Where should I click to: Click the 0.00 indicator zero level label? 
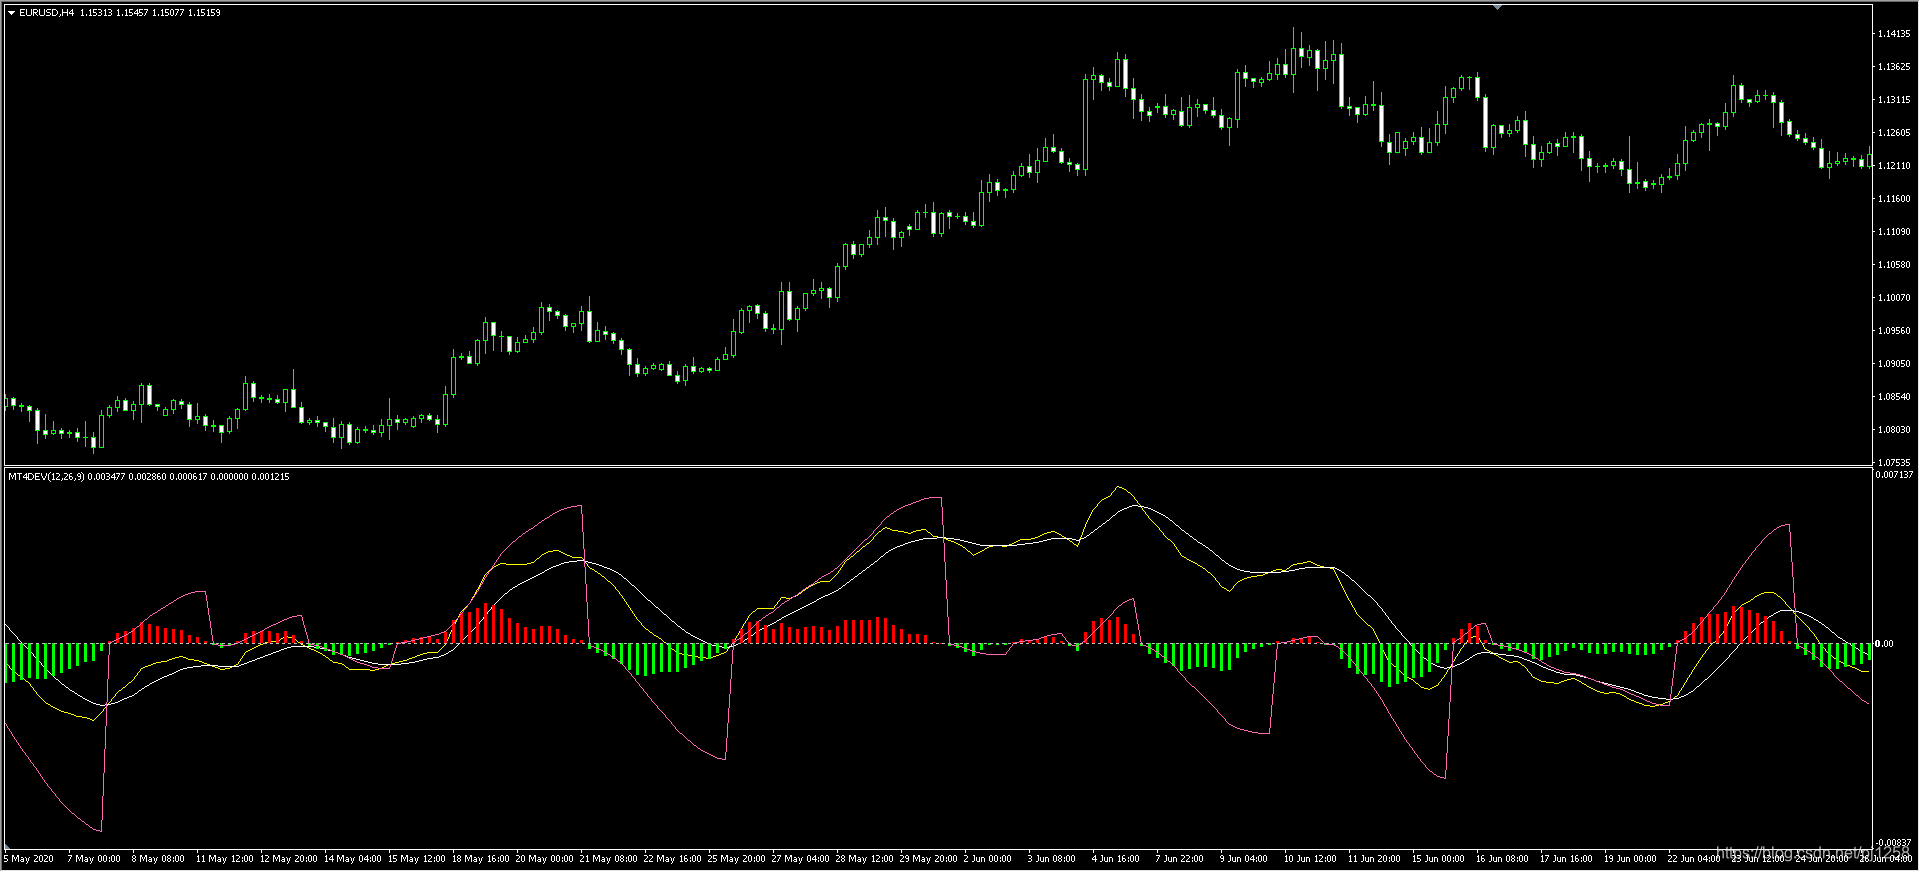tap(1884, 644)
